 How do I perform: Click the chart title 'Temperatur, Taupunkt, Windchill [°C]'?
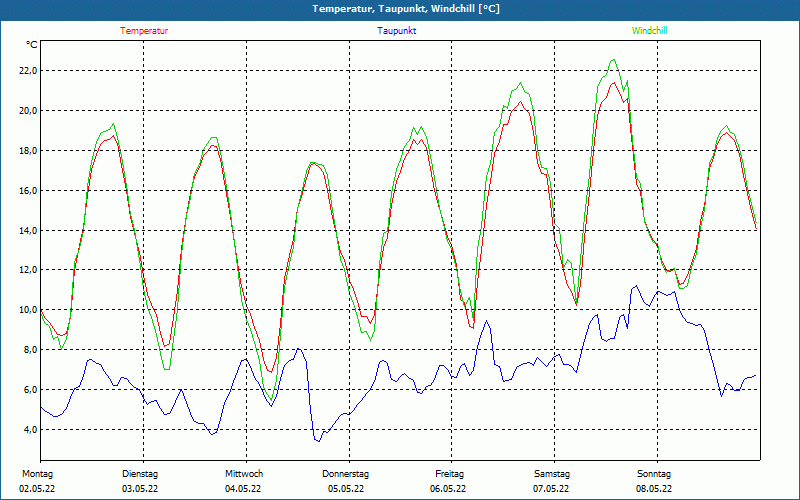[406, 9]
